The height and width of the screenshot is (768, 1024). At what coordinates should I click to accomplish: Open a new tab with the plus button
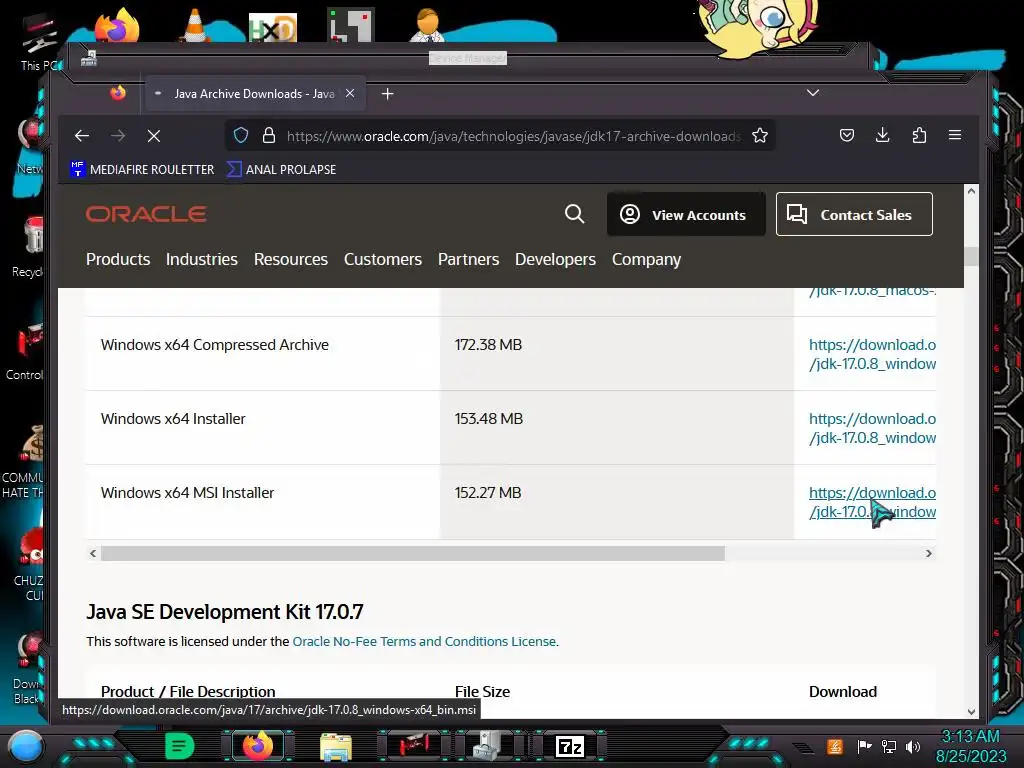point(387,94)
